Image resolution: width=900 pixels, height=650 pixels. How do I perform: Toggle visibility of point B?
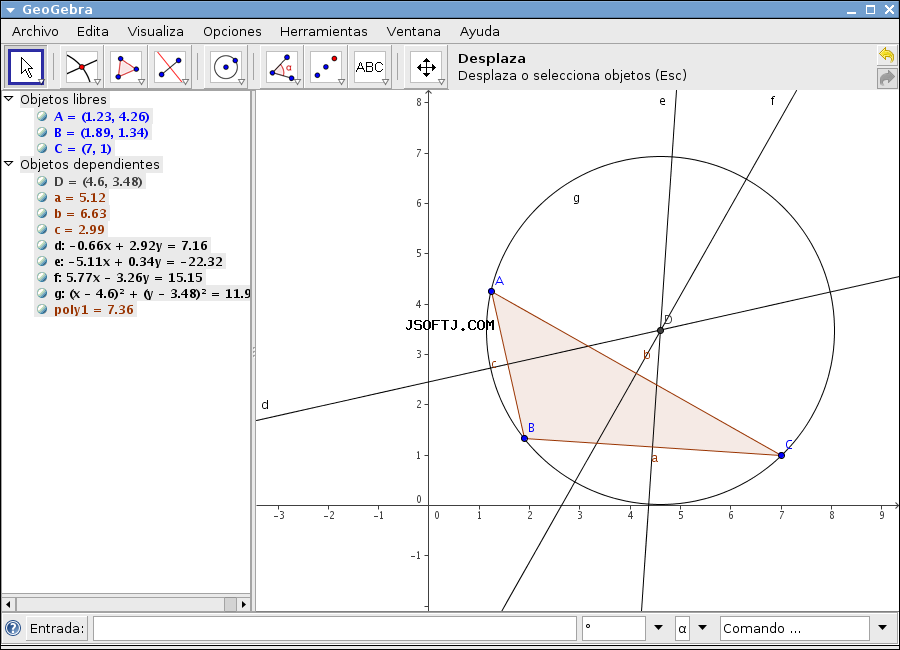(42, 132)
